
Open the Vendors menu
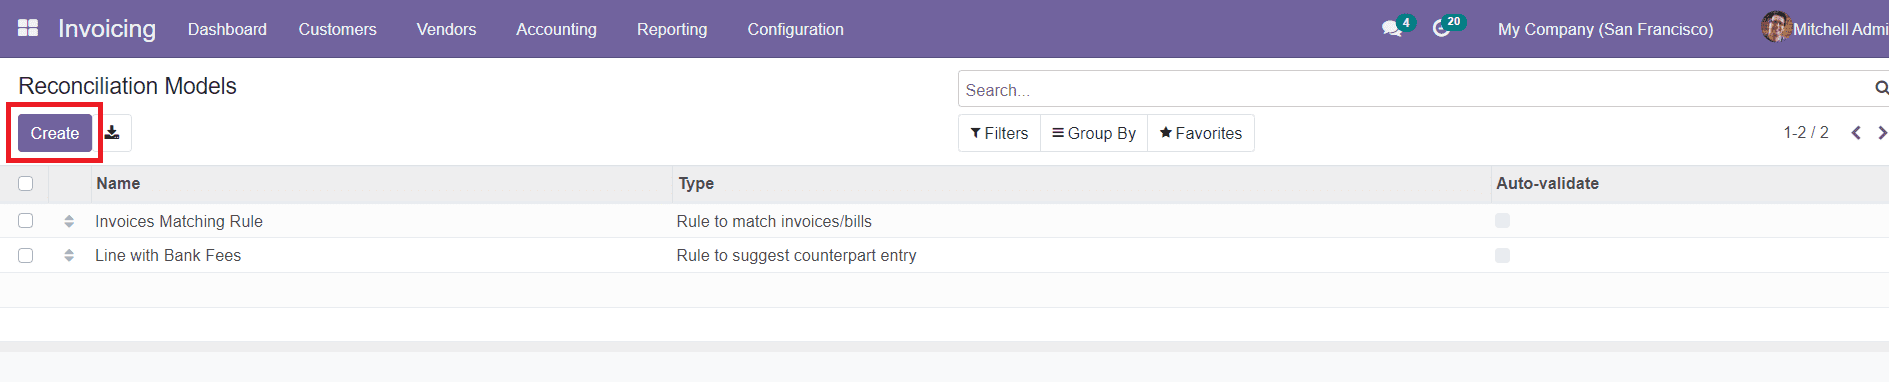(x=446, y=29)
